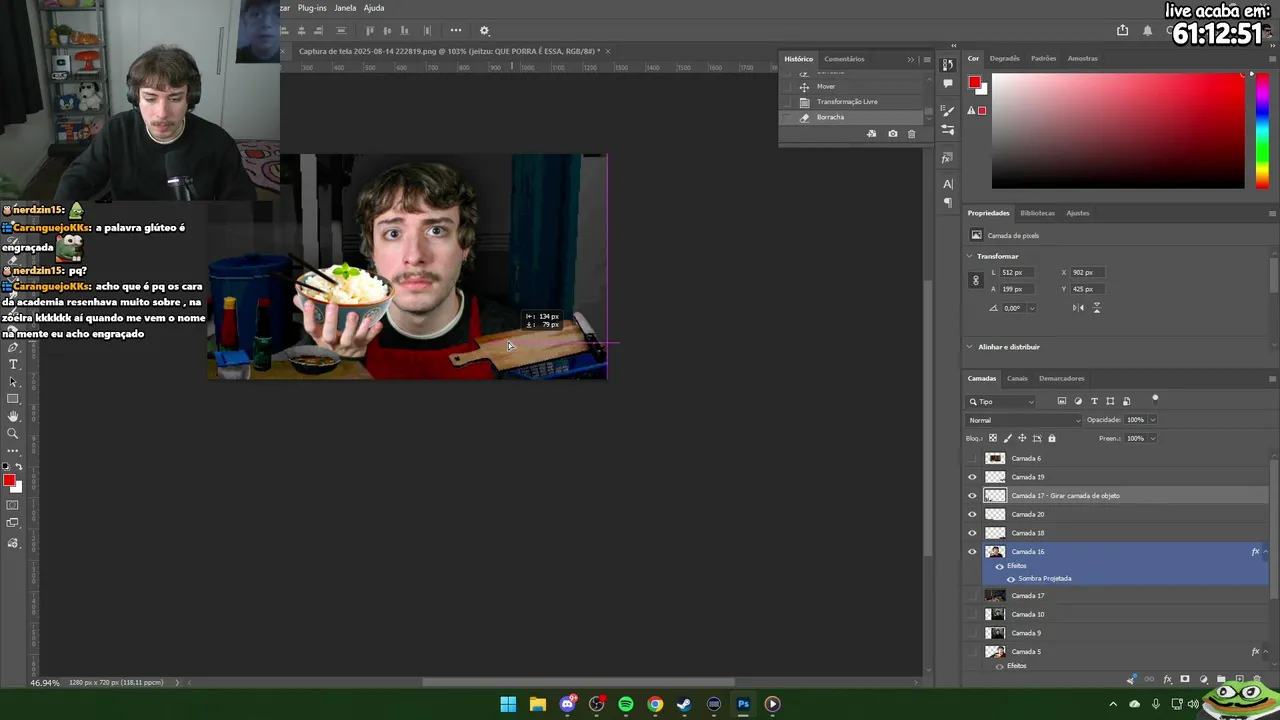Open the layer filter Tipo dropdown
The image size is (1280, 720).
pyautogui.click(x=1001, y=402)
